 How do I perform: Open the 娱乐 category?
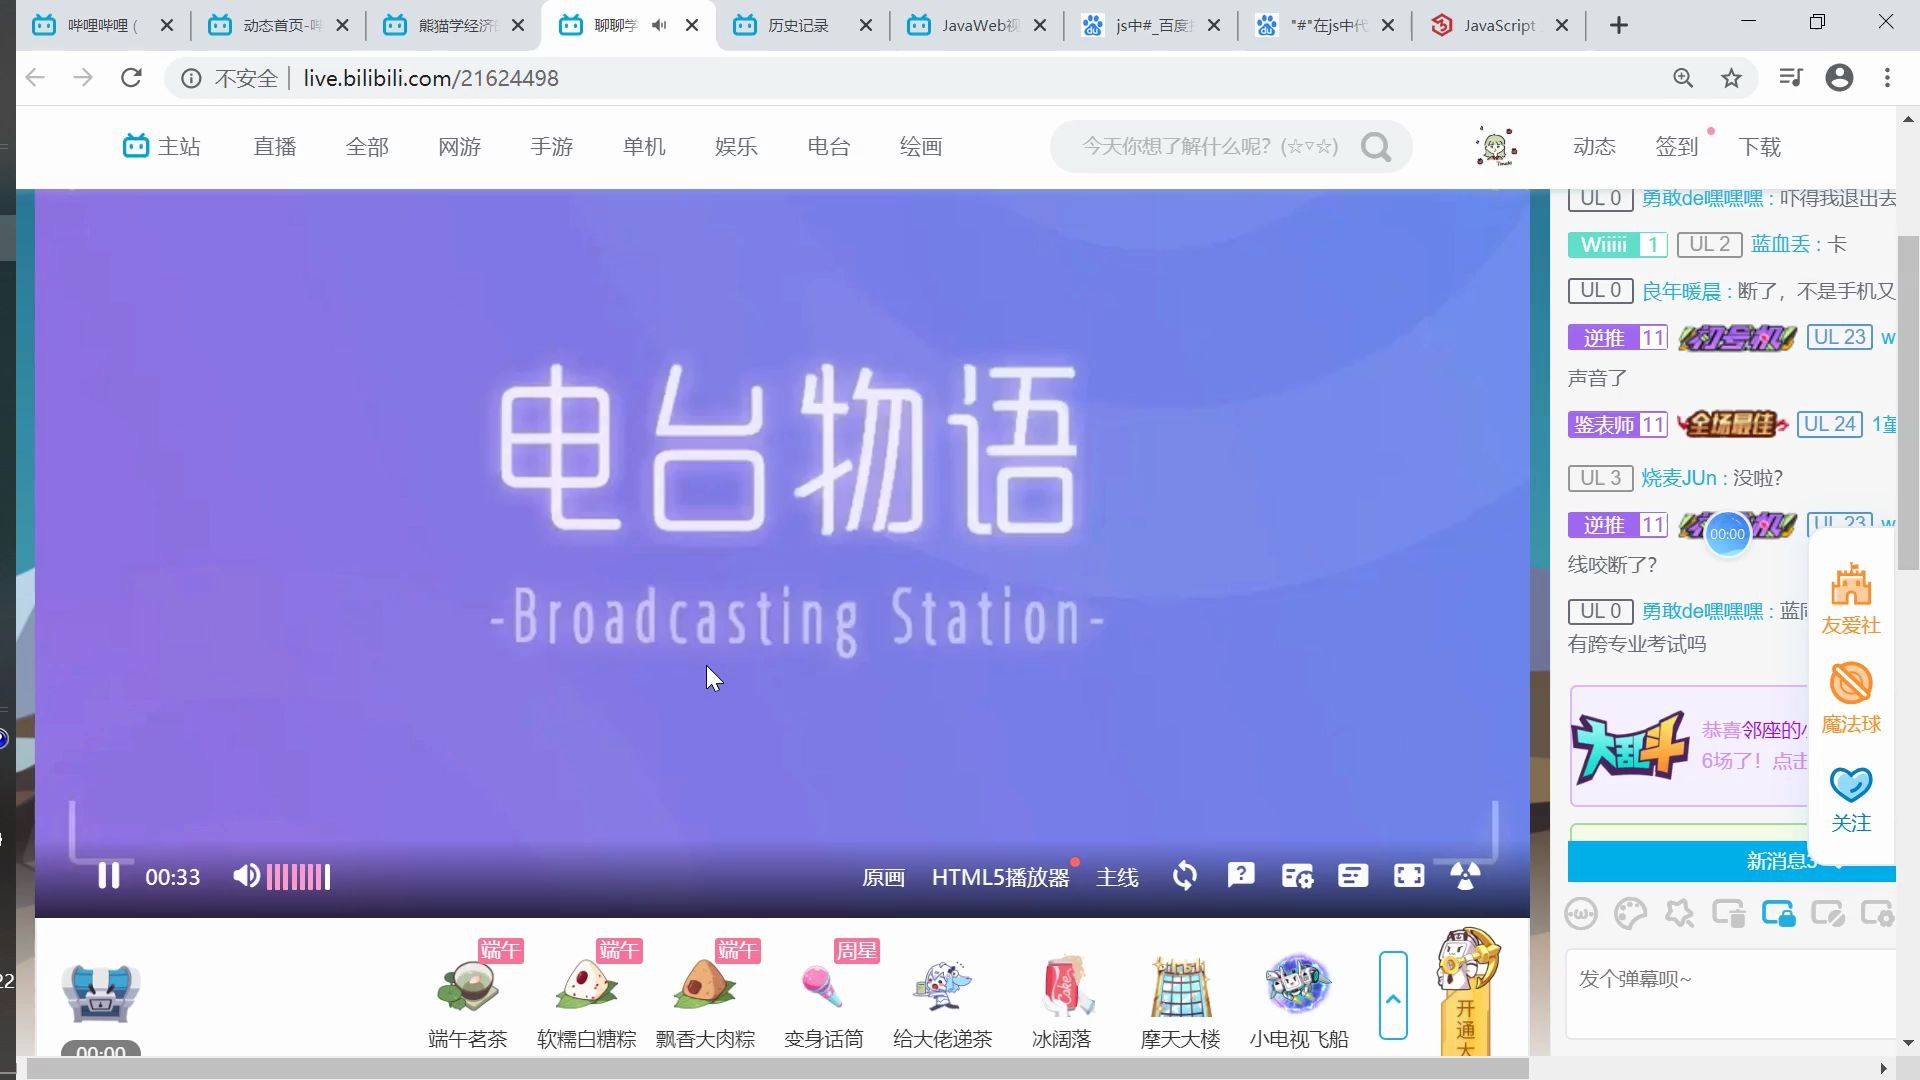[x=736, y=147]
